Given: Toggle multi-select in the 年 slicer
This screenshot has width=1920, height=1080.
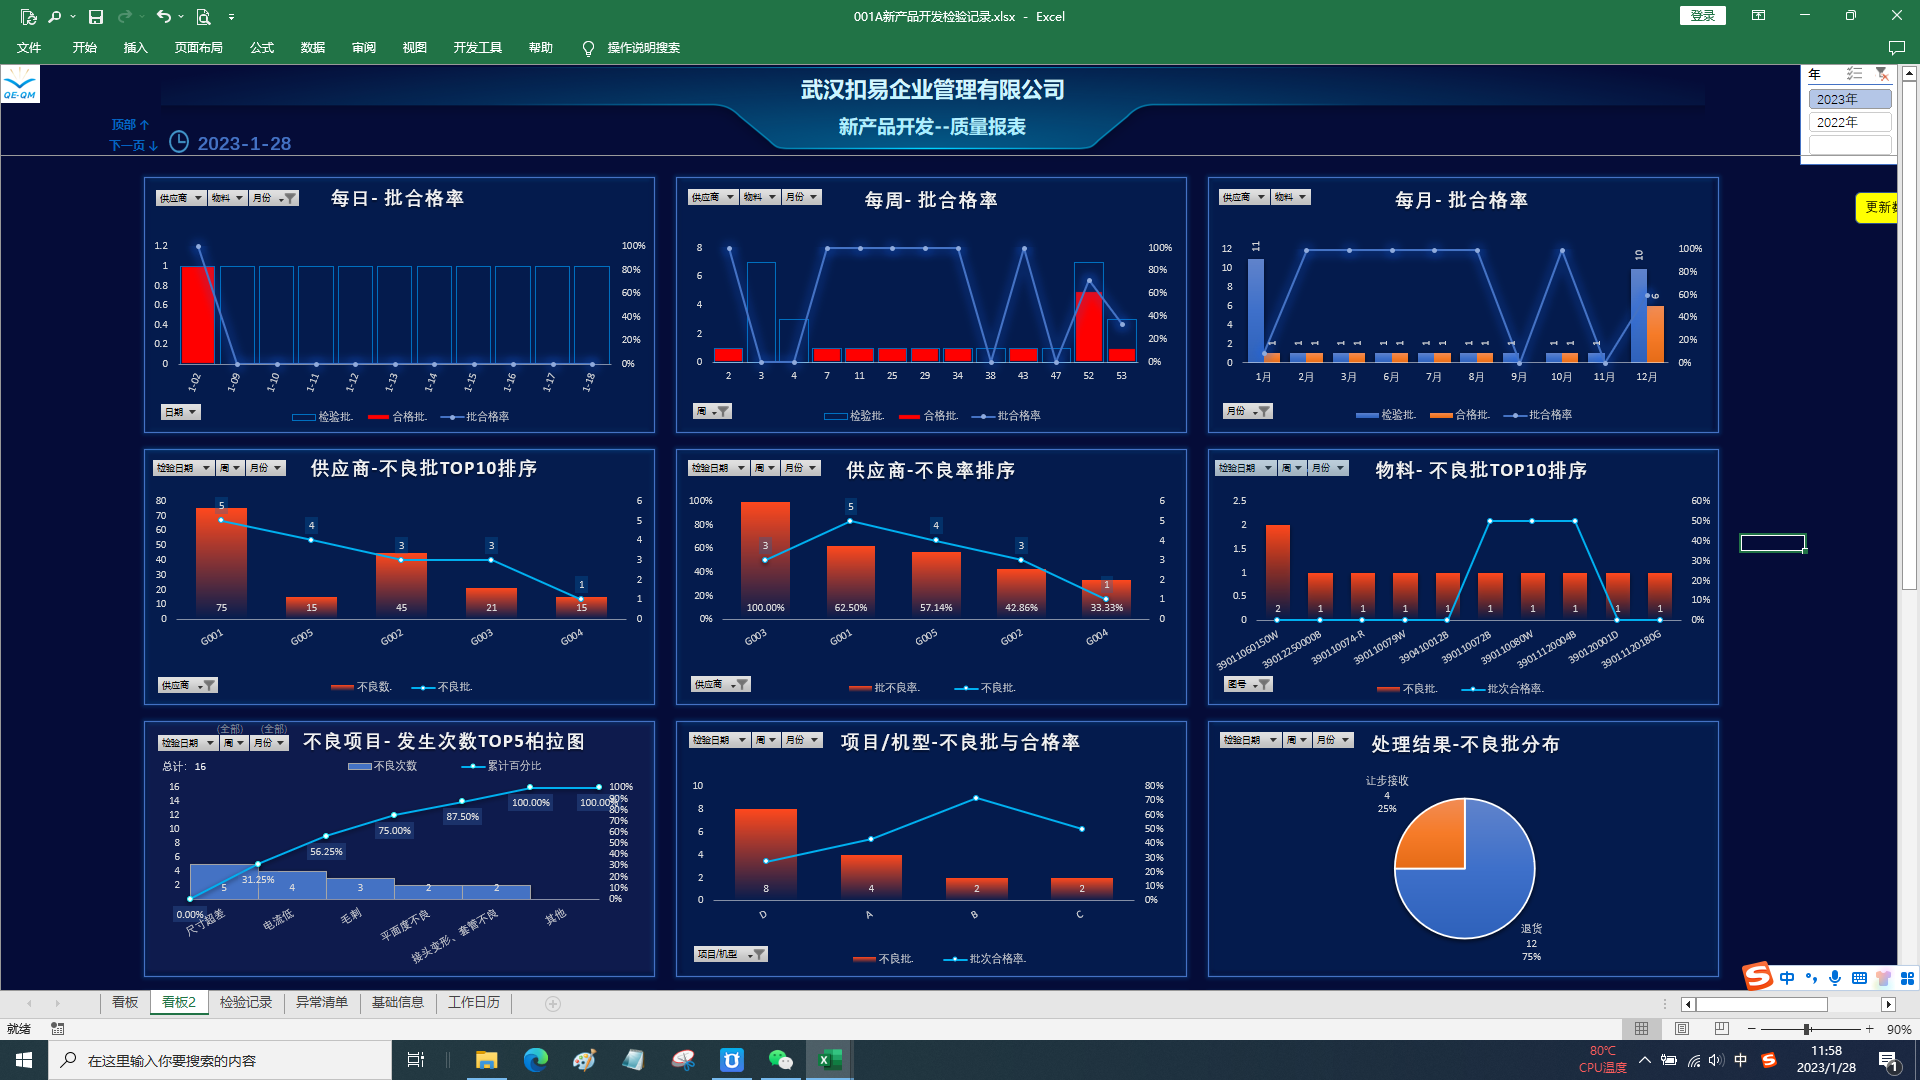Looking at the screenshot, I should pos(1854,74).
